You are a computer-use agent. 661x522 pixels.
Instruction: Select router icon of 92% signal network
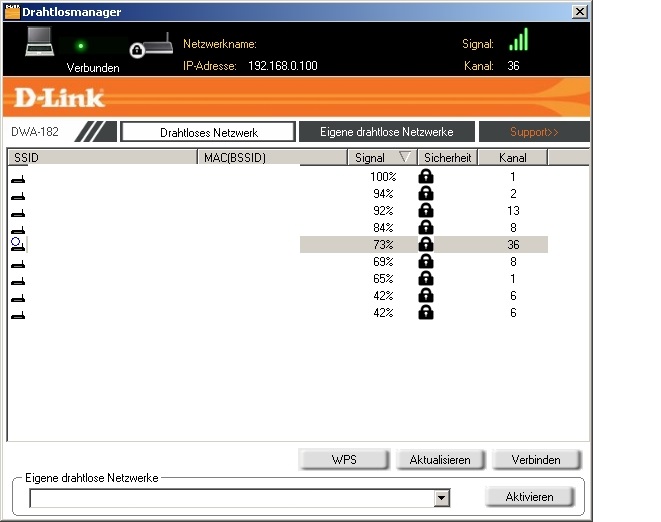point(18,213)
